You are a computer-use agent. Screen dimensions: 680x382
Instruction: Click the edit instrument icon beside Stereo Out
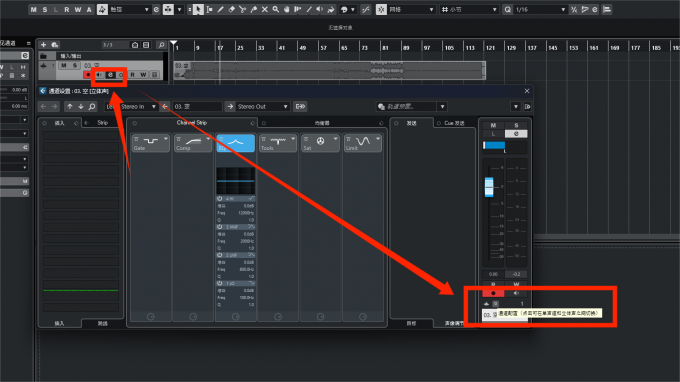pos(300,106)
